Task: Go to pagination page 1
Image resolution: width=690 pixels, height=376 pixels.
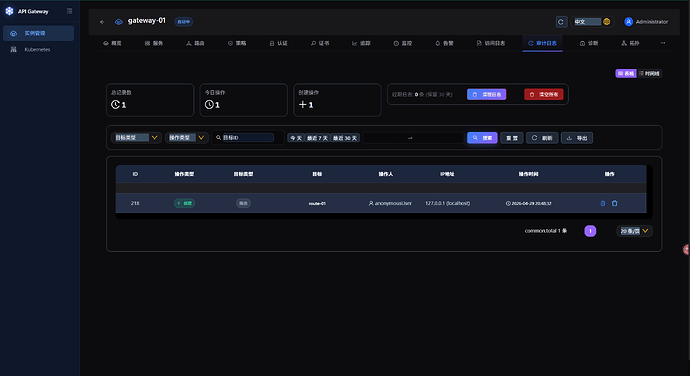Action: coord(590,231)
